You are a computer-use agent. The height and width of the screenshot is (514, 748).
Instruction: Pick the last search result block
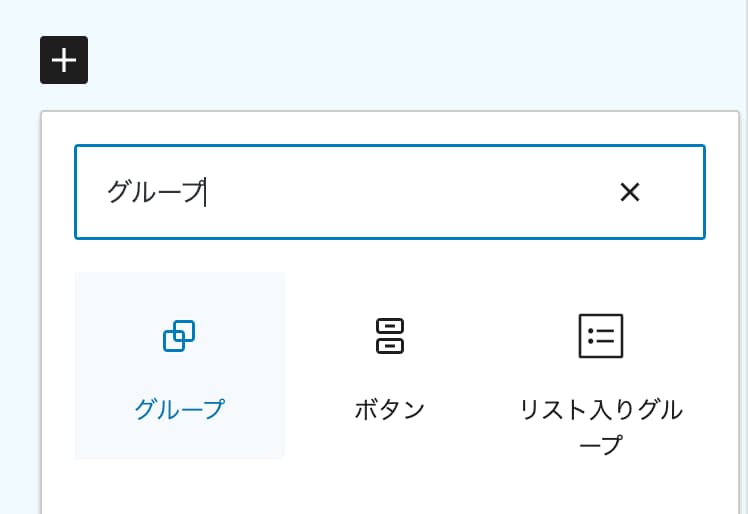point(601,366)
